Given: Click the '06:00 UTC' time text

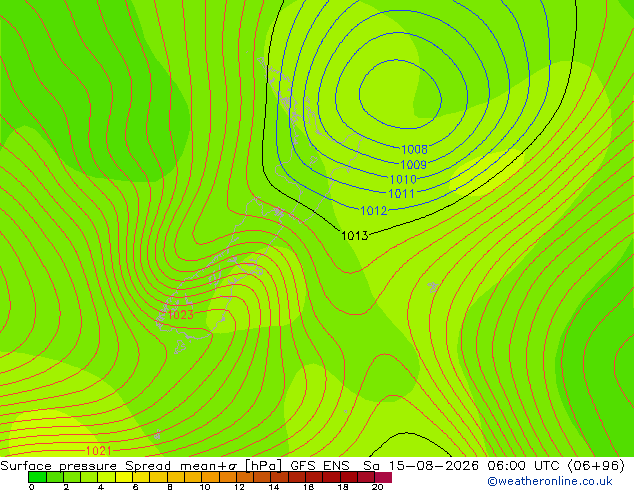Looking at the screenshot, I should [525, 466].
